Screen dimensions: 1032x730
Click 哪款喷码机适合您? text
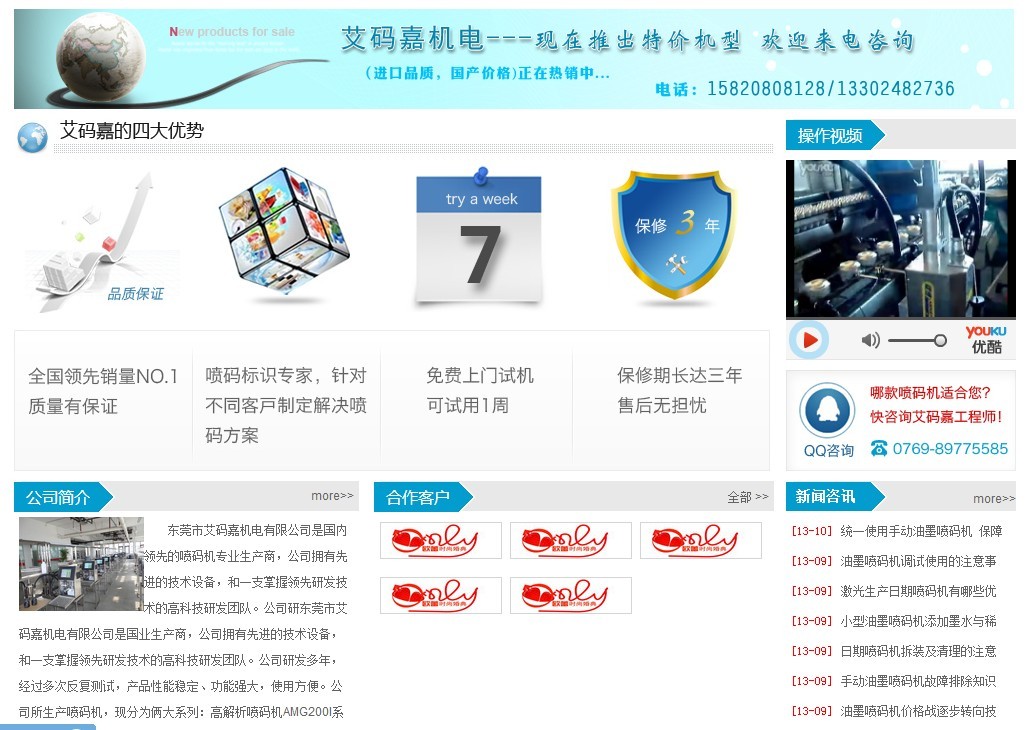[x=930, y=393]
